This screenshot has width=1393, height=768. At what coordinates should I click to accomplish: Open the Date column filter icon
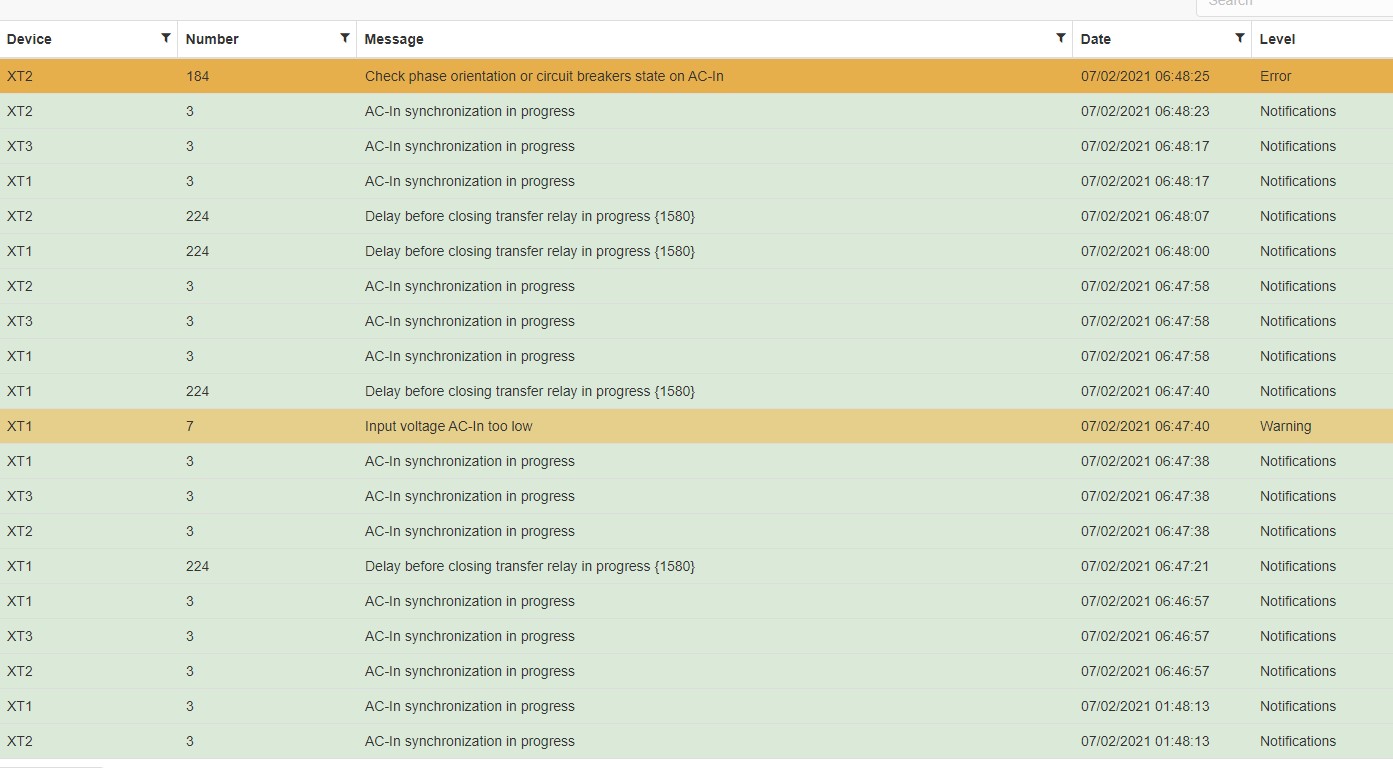coord(1240,38)
